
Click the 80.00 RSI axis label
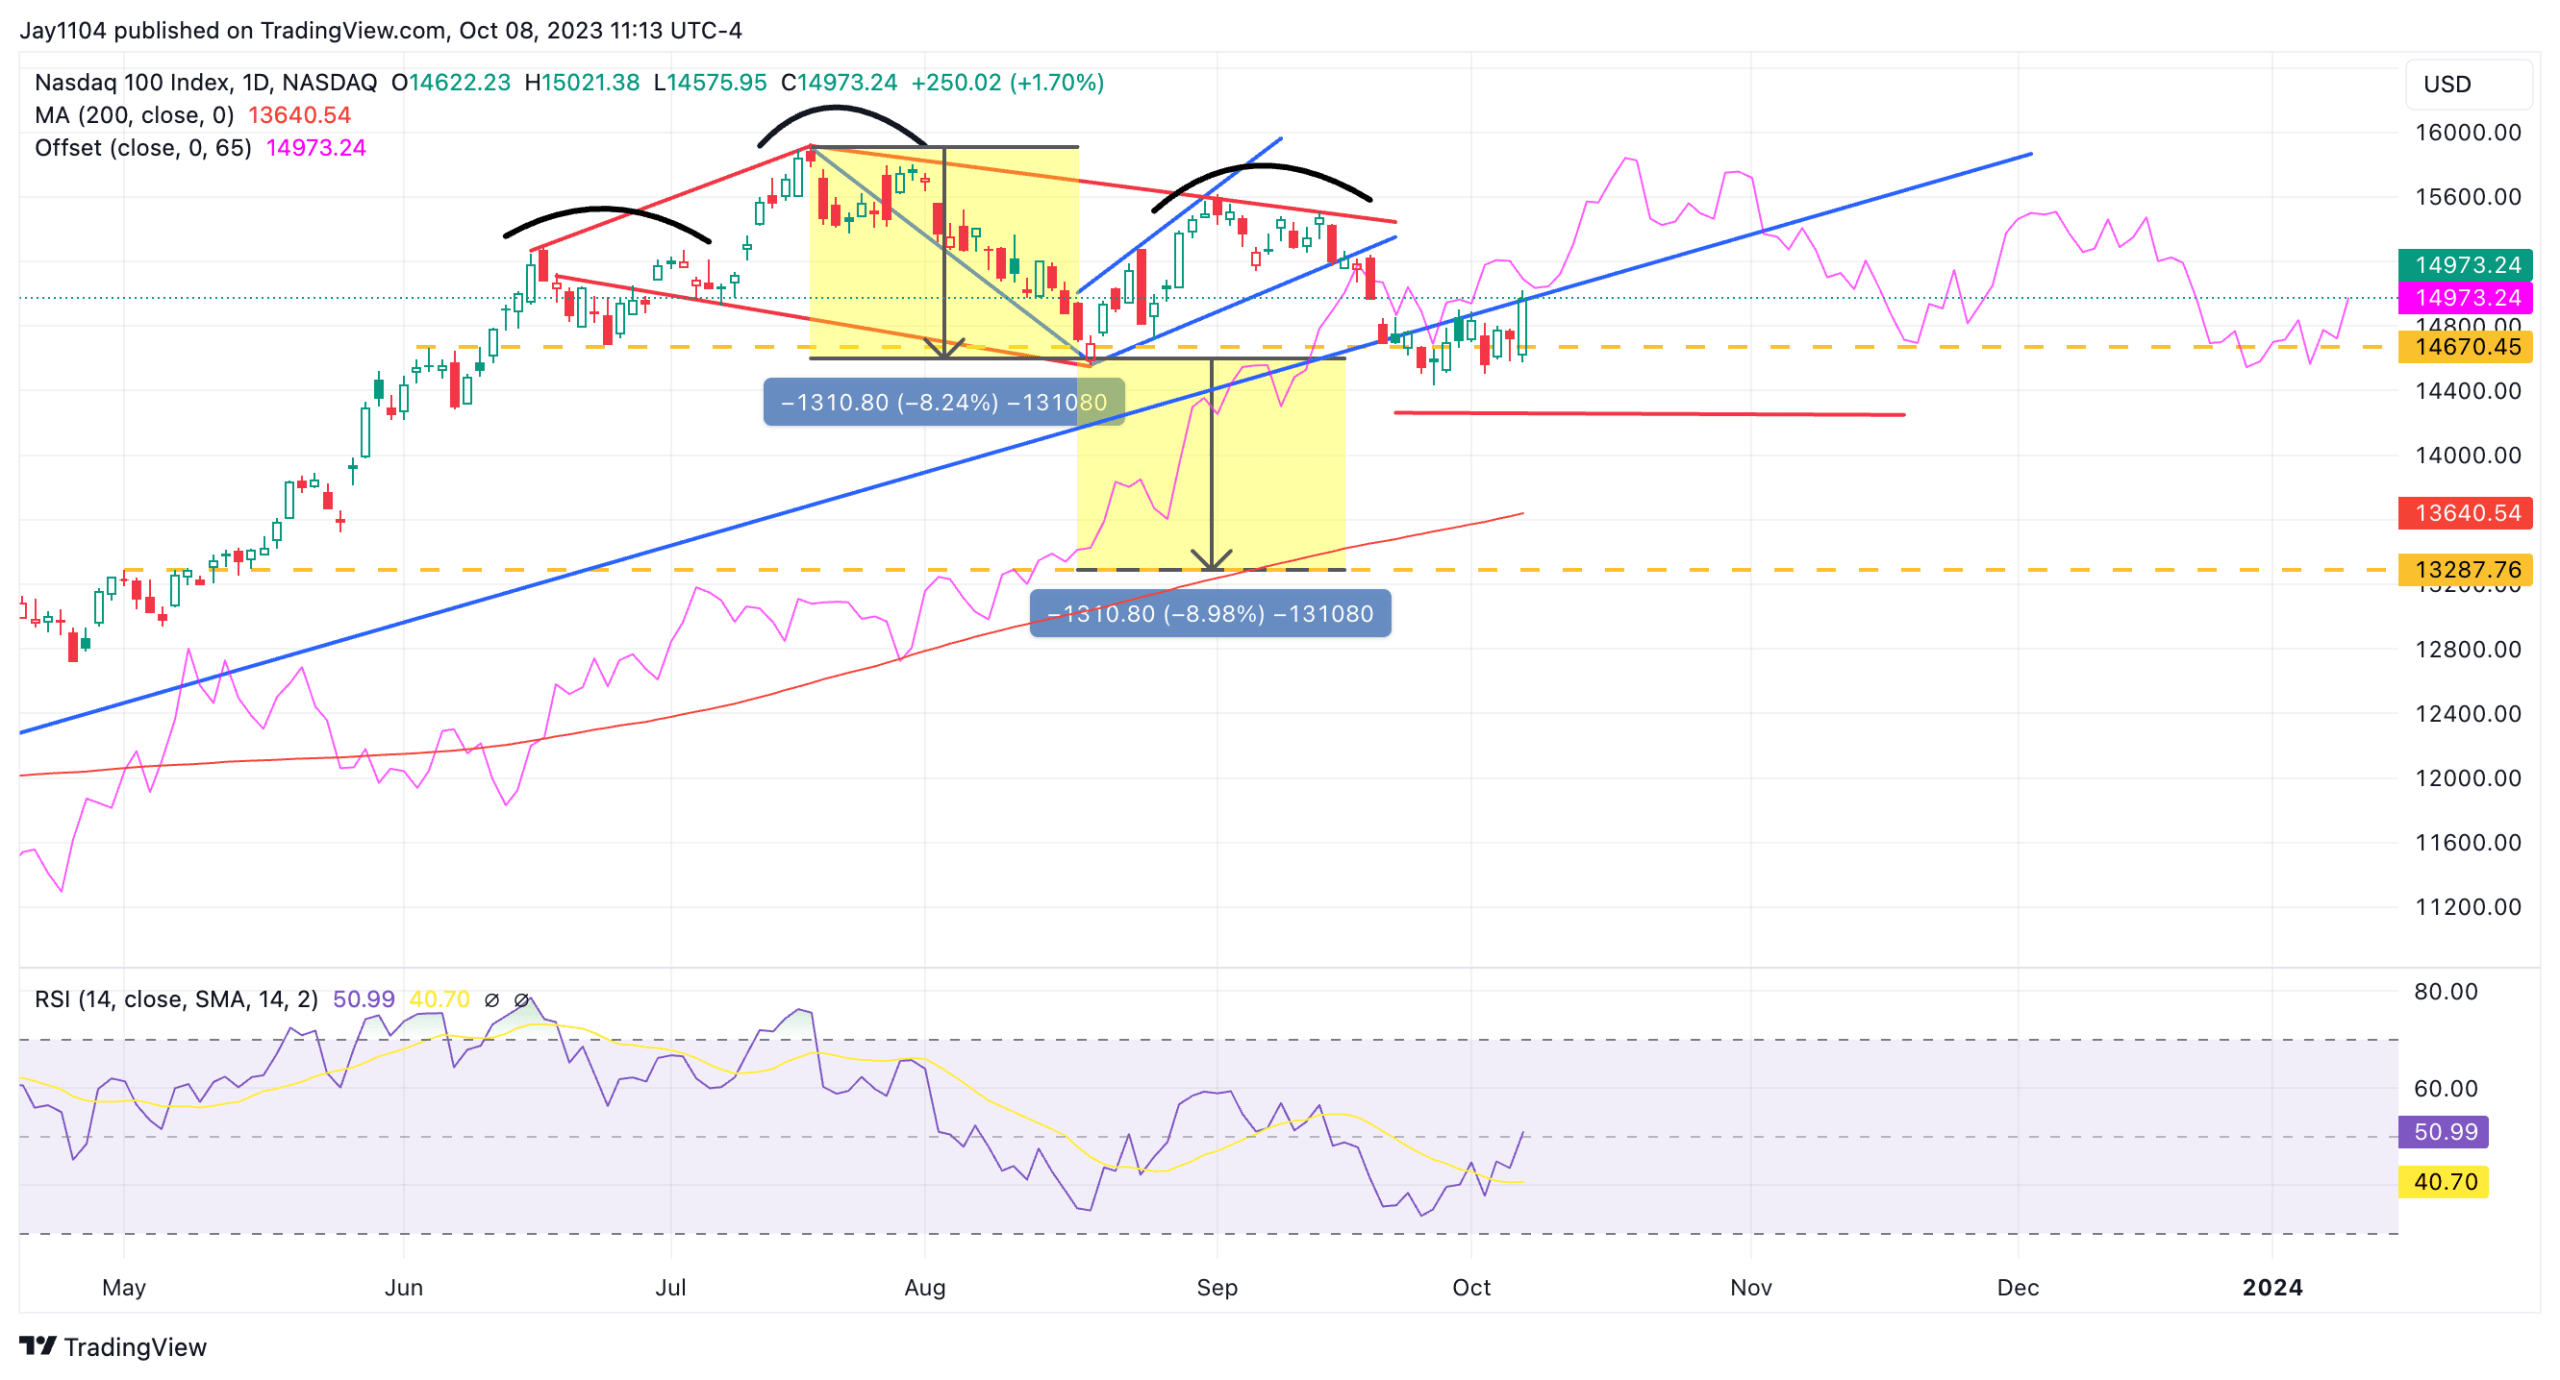2445,991
